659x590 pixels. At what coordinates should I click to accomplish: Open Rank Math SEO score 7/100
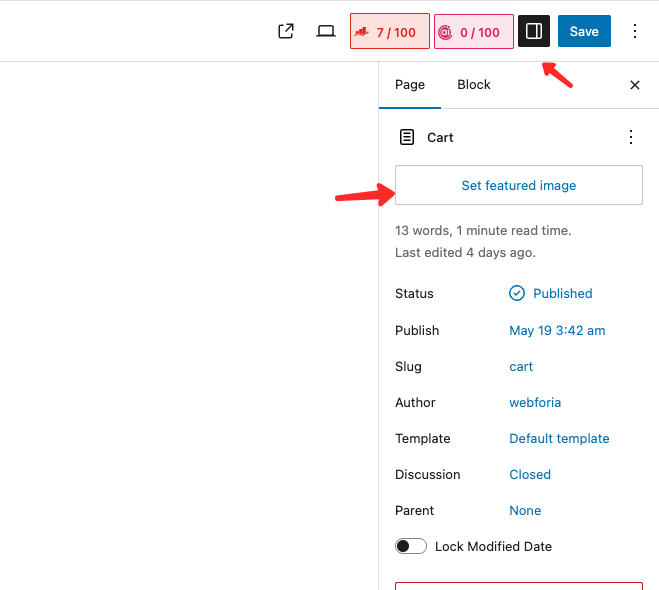coord(390,32)
